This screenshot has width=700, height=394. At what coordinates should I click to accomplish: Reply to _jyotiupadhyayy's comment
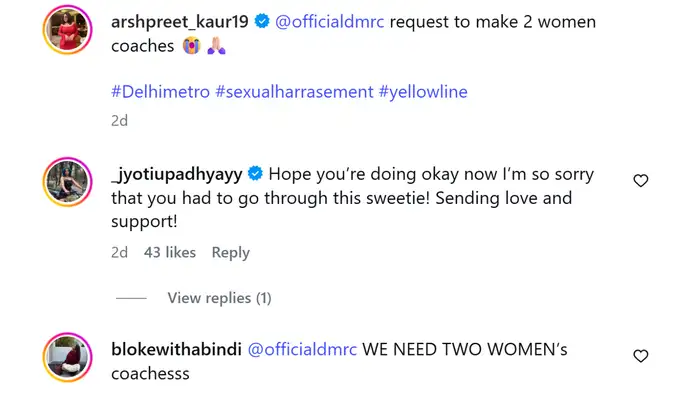(231, 253)
